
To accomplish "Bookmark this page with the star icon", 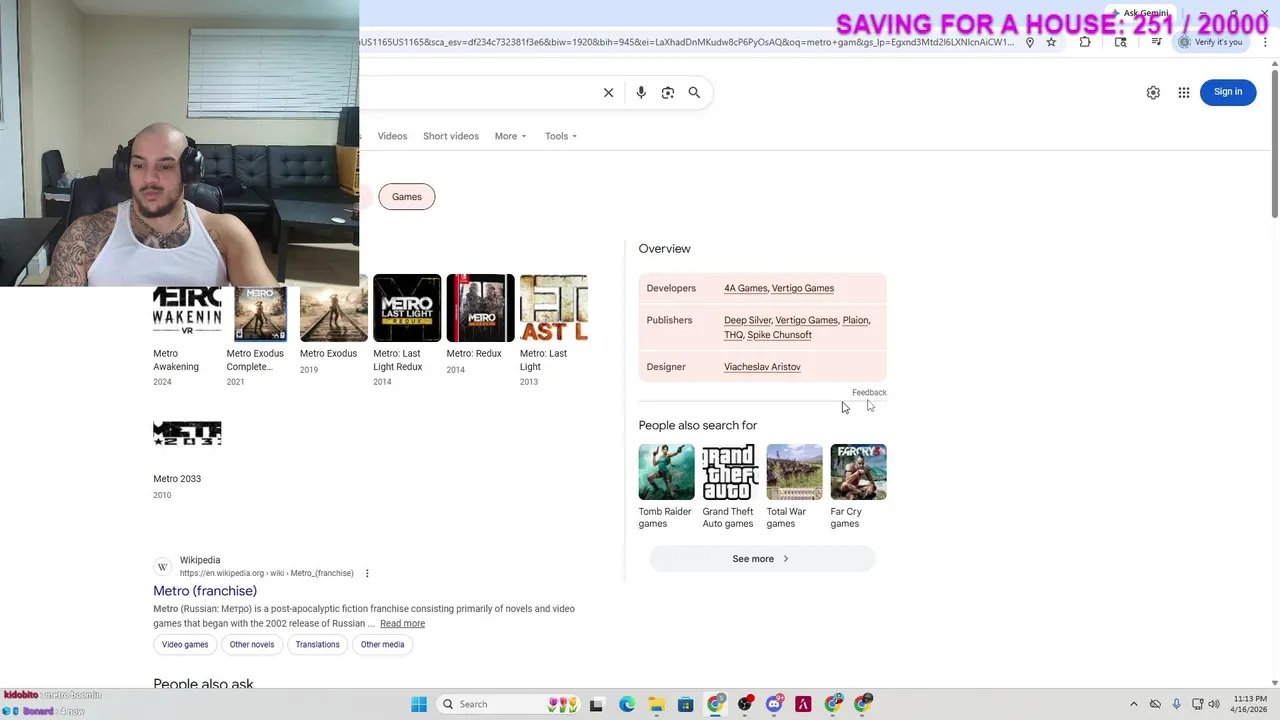I will [1051, 42].
